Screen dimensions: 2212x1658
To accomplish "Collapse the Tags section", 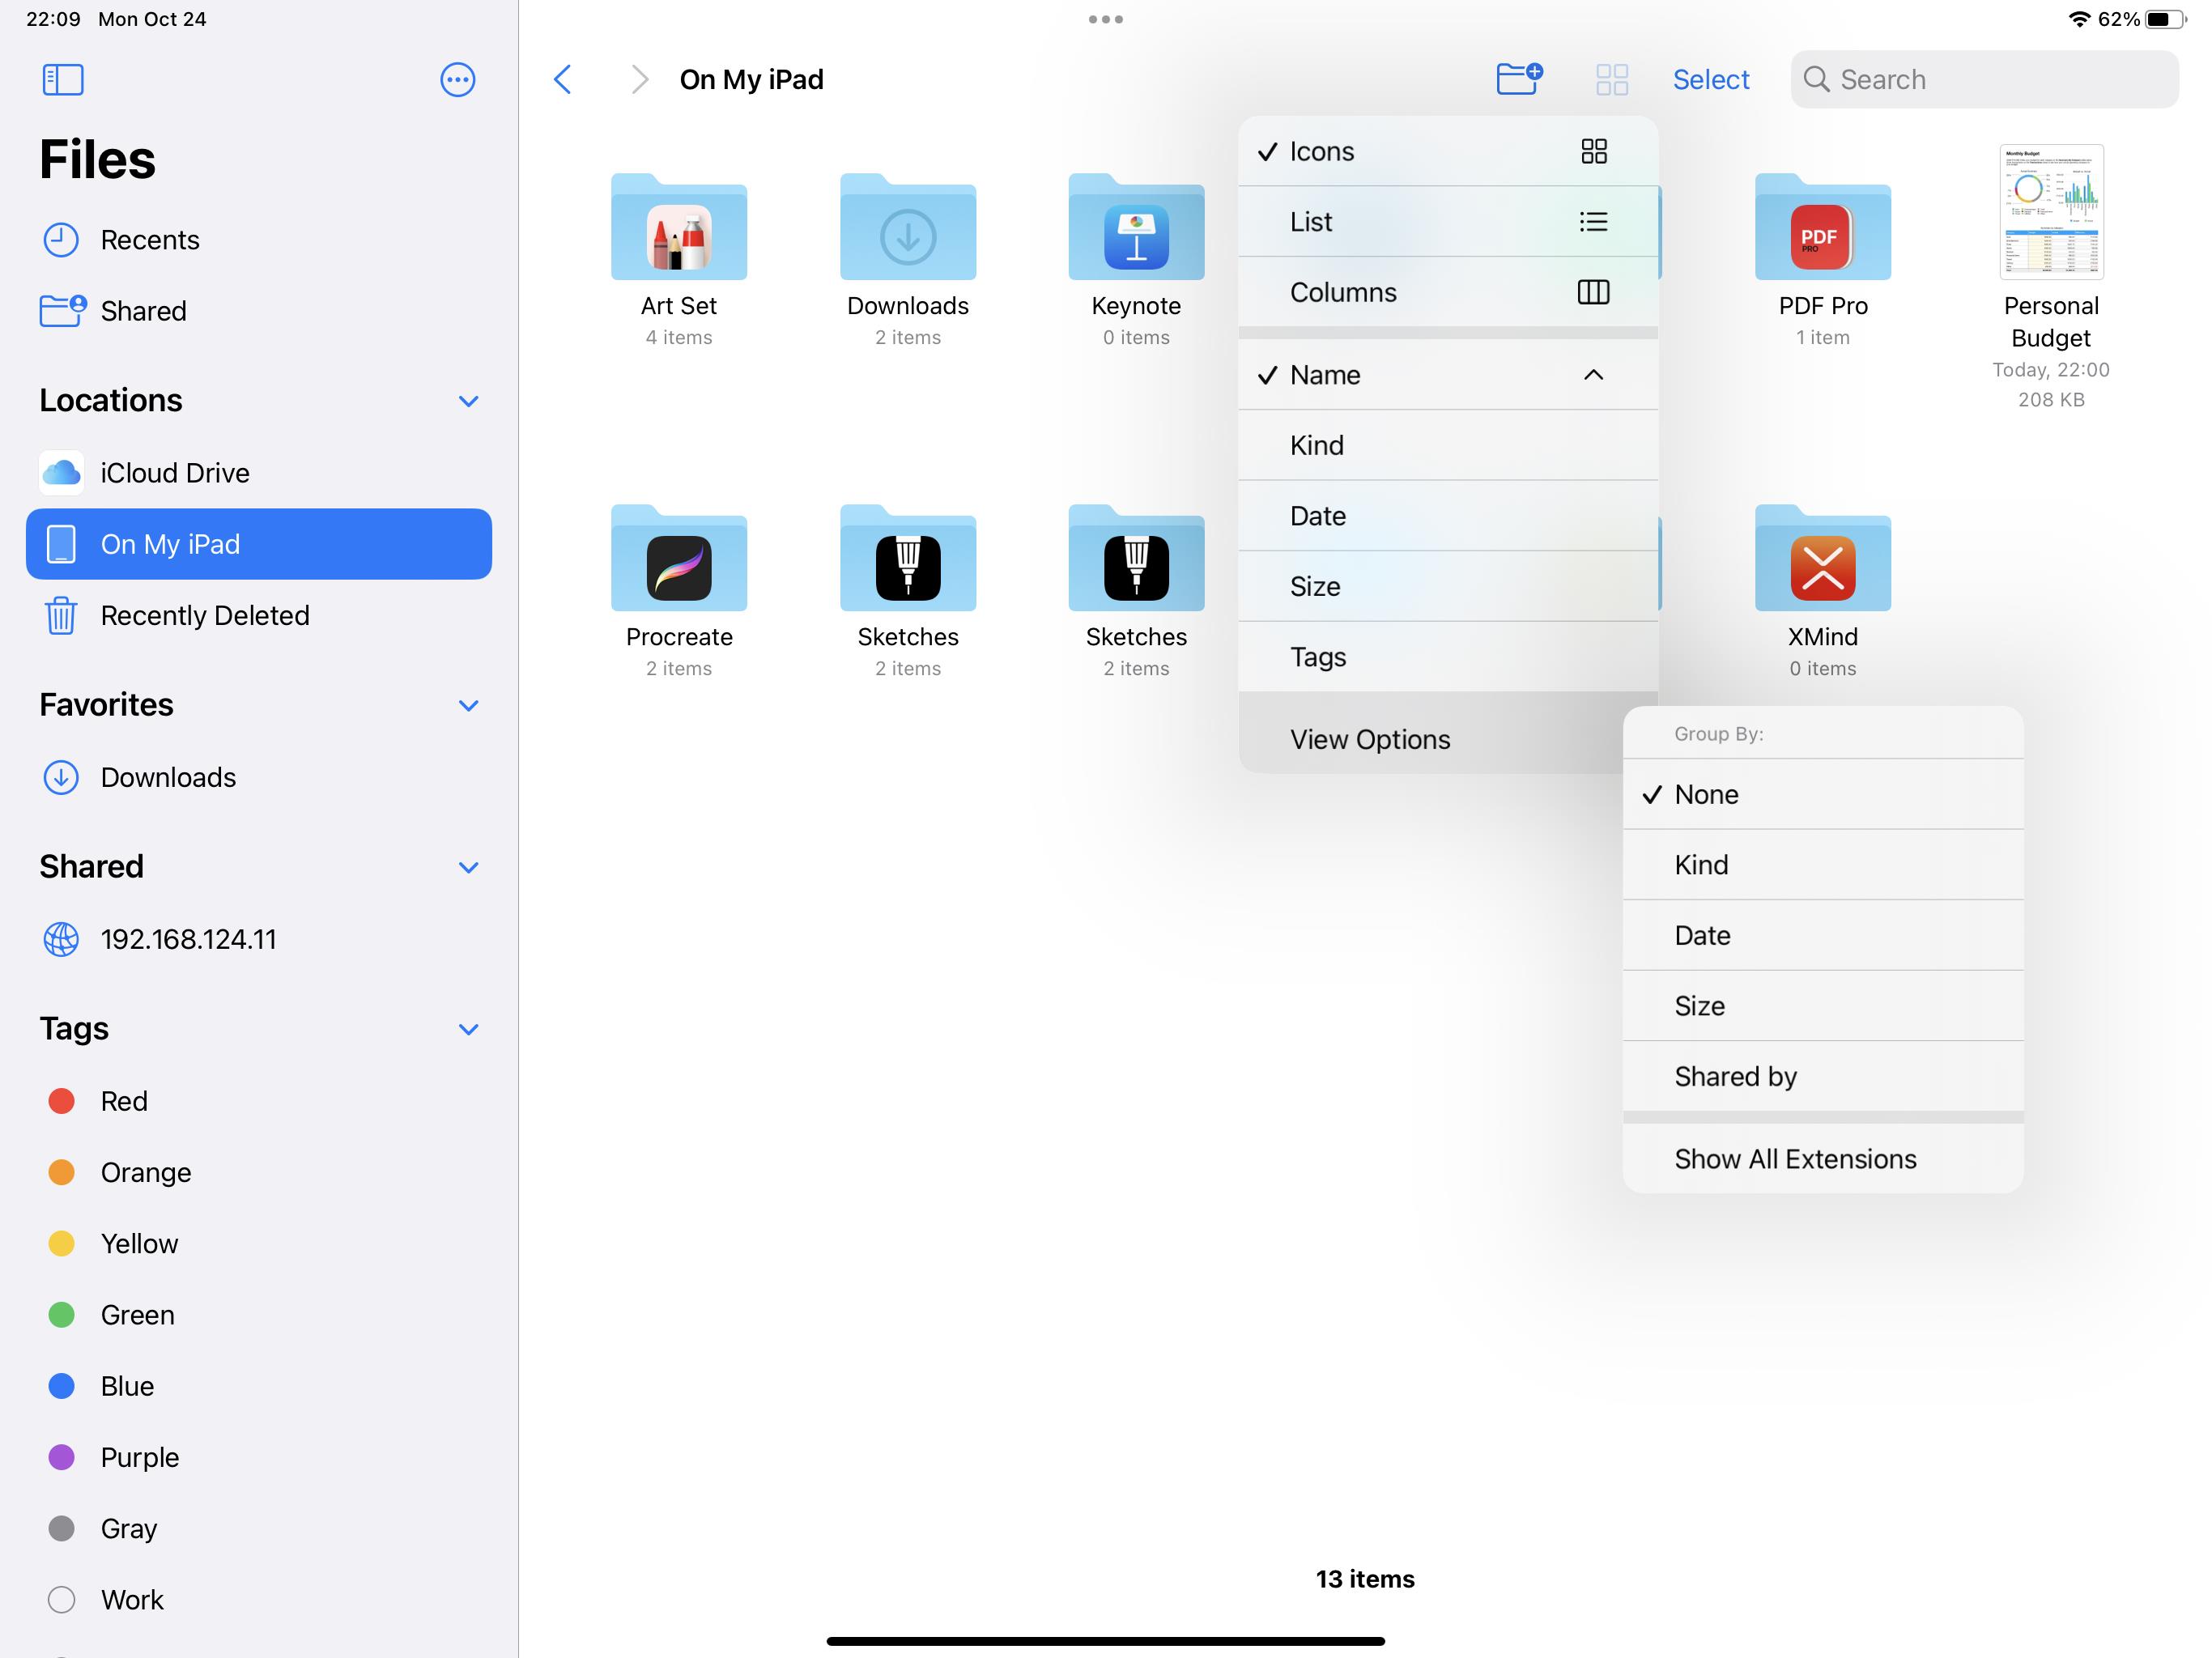I will (x=468, y=1029).
